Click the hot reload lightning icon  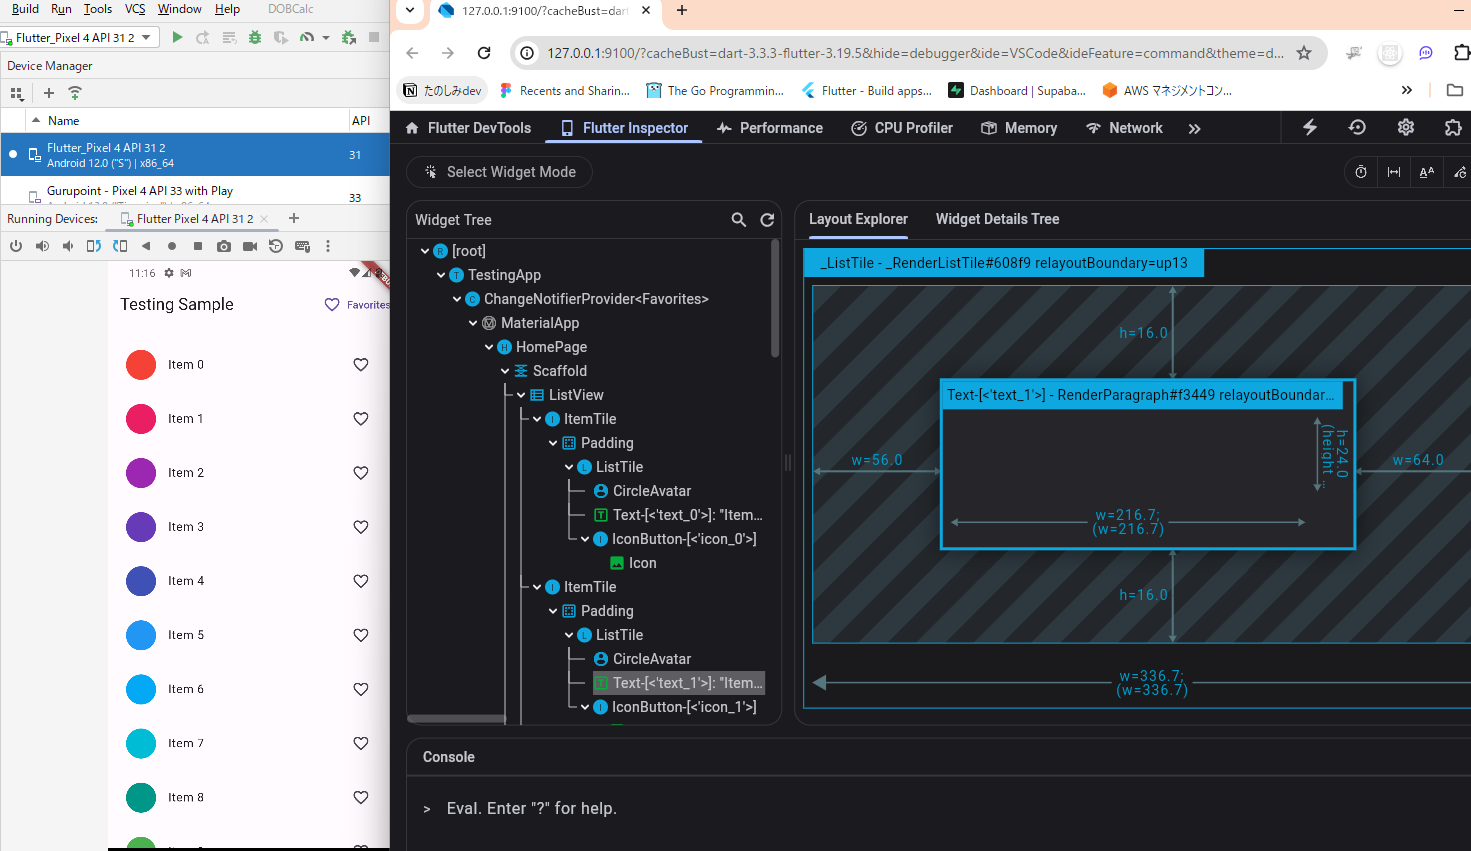tap(1309, 128)
